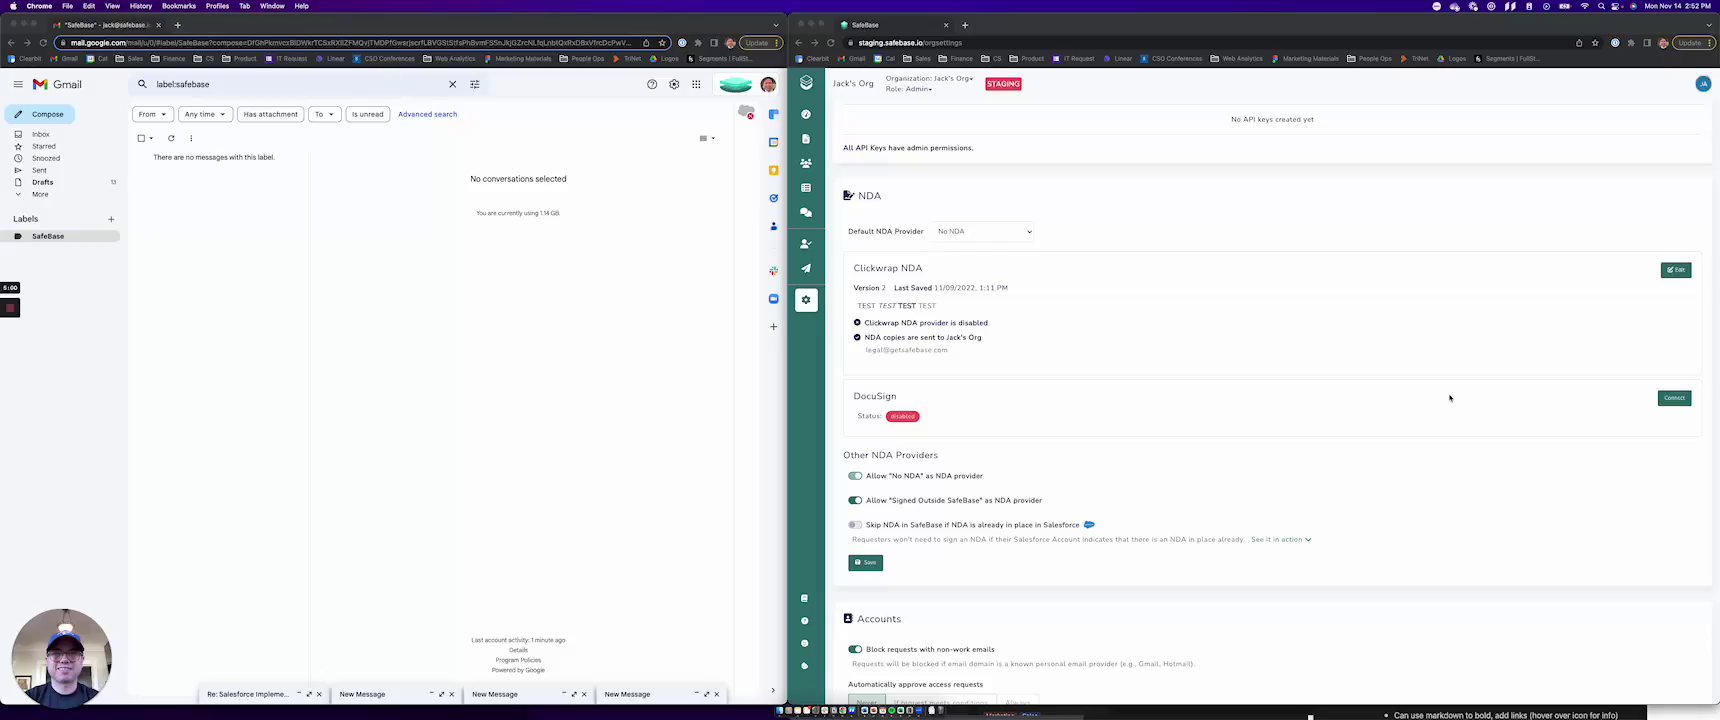Open the user-check icon in SafeBase sidebar
Viewport: 1720px width, 720px height.
(806, 243)
